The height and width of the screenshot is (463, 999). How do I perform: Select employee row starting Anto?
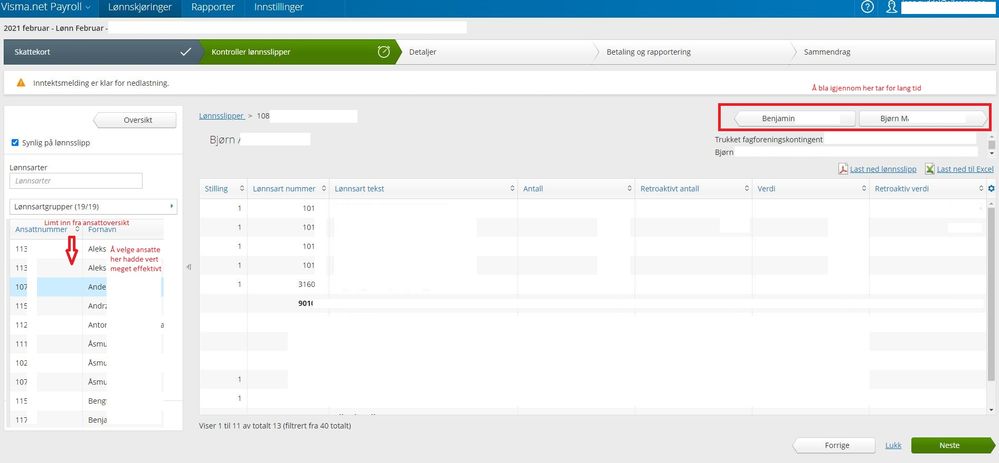click(x=87, y=325)
